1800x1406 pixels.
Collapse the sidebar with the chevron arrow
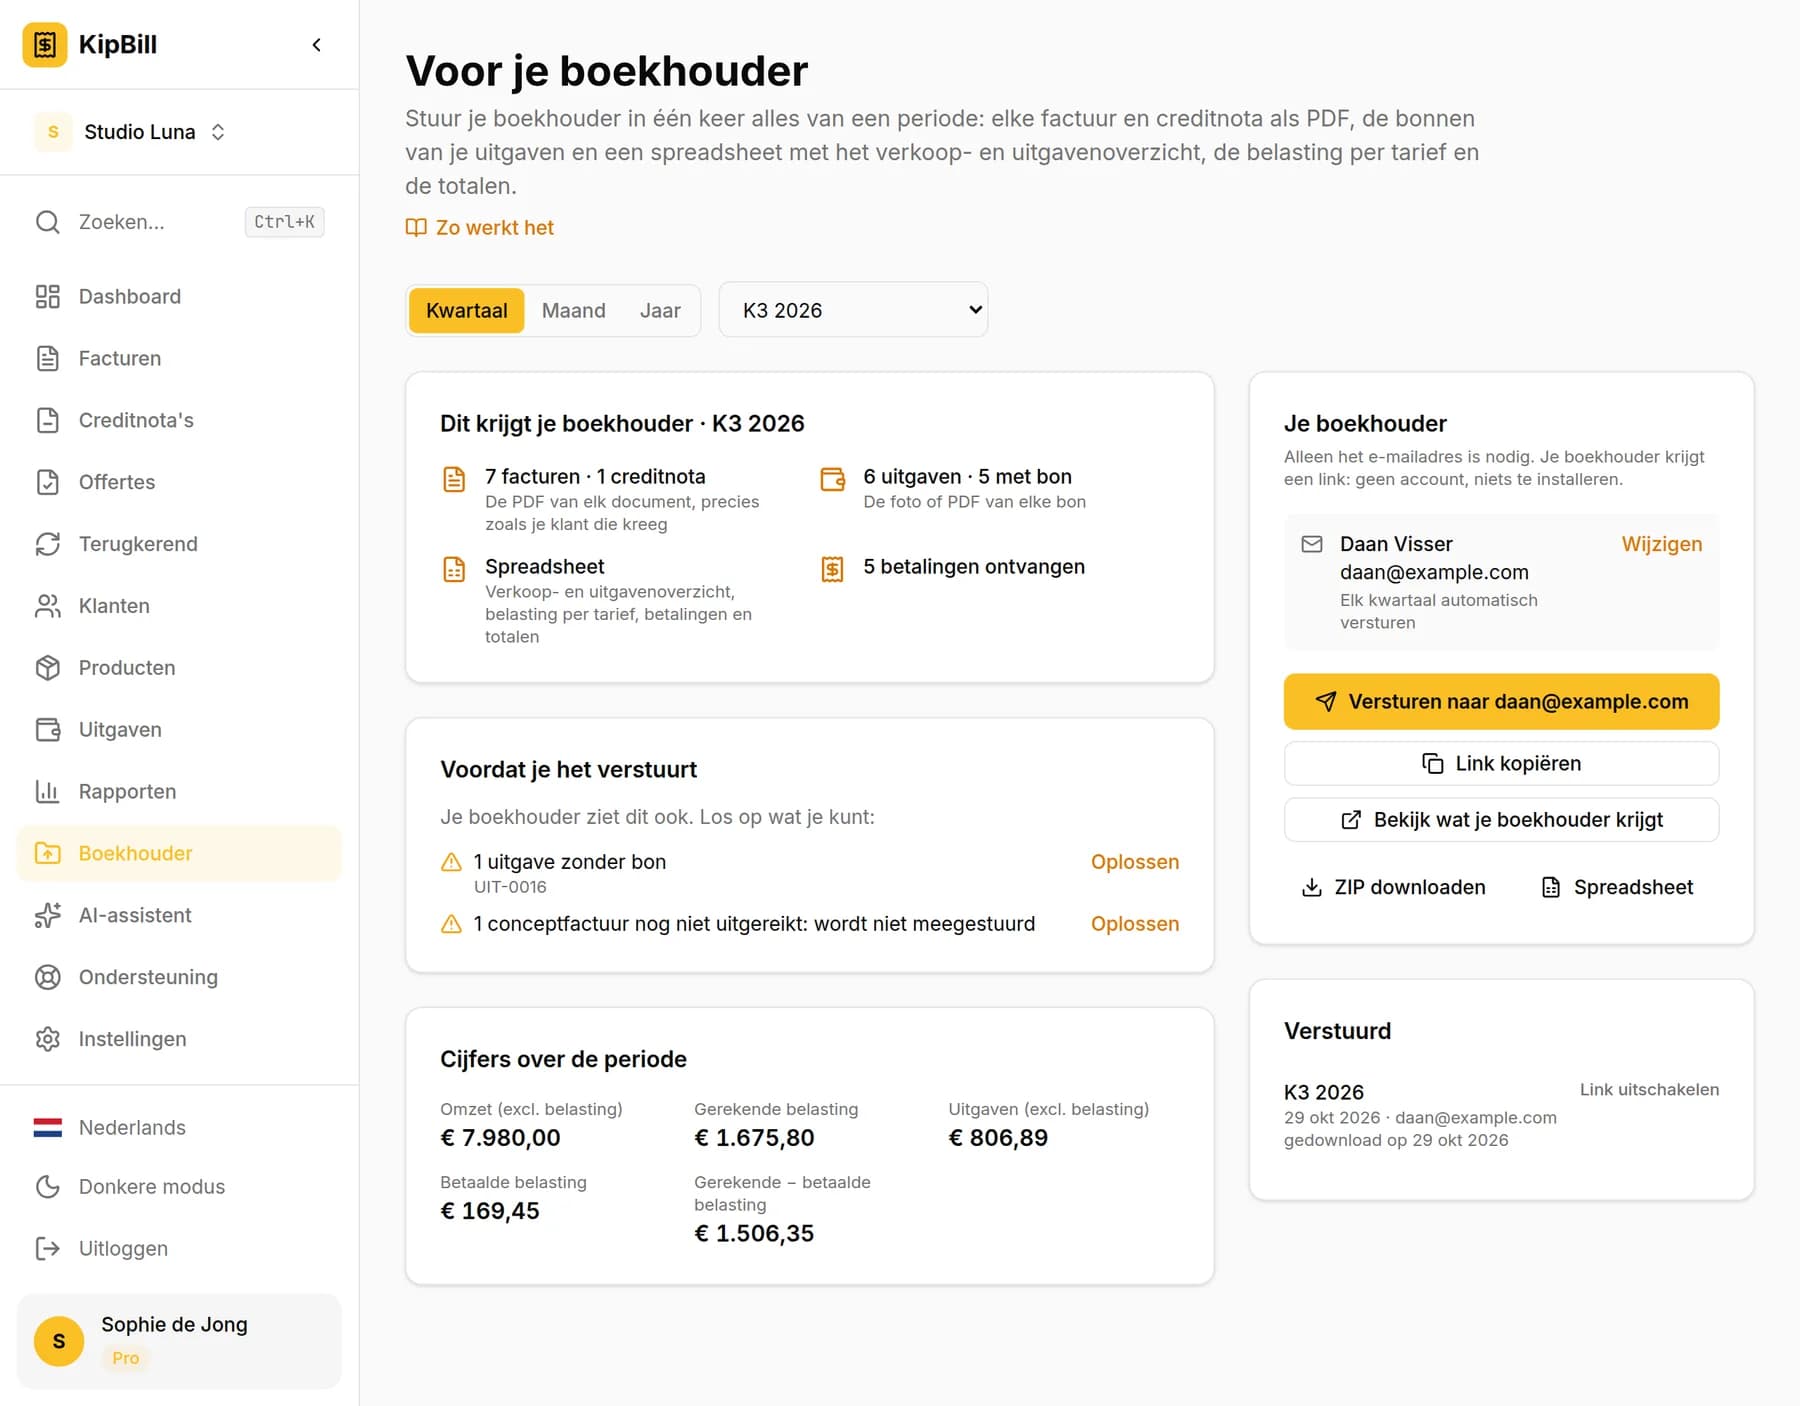(x=316, y=45)
